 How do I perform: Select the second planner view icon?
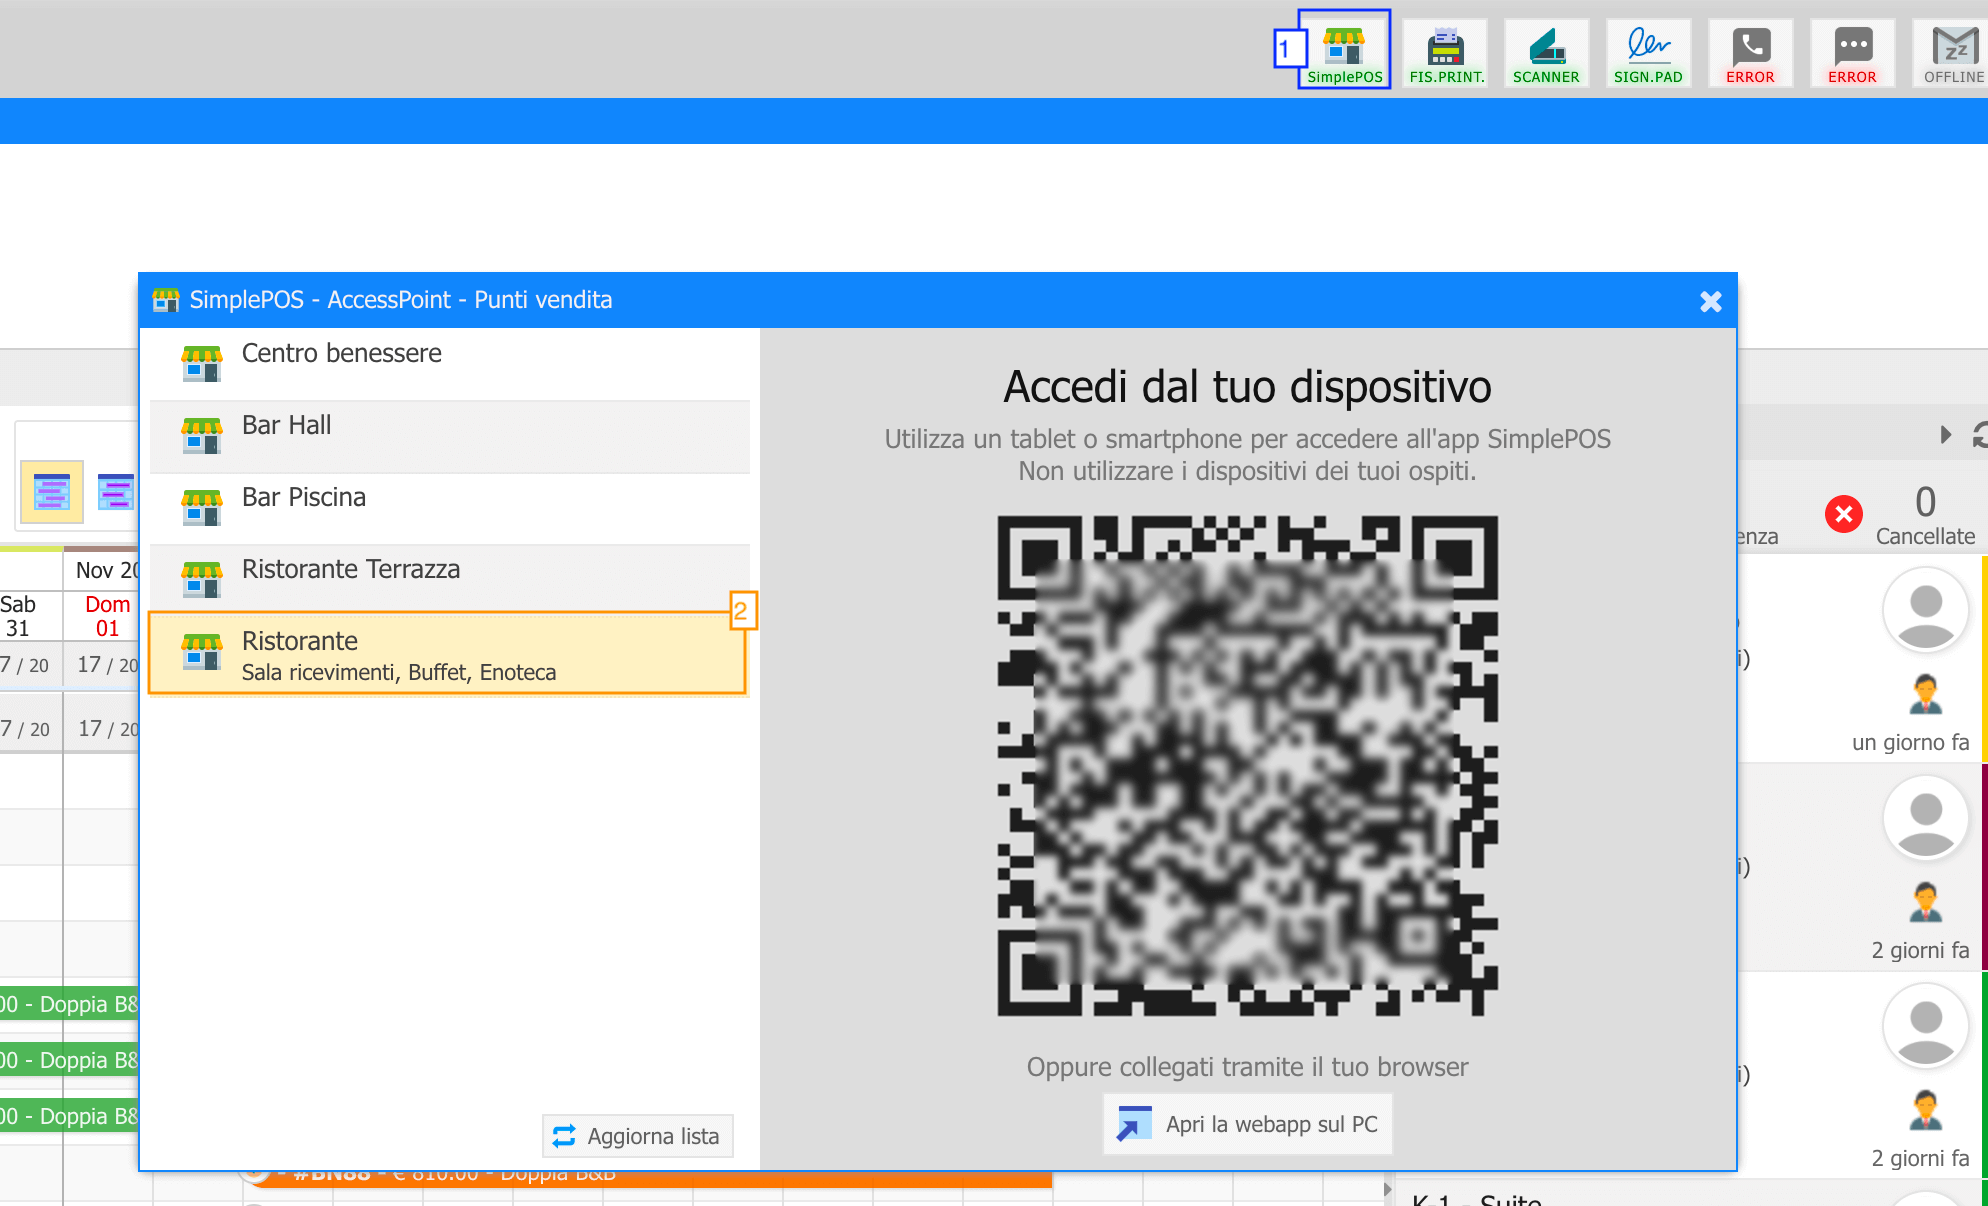(x=116, y=492)
